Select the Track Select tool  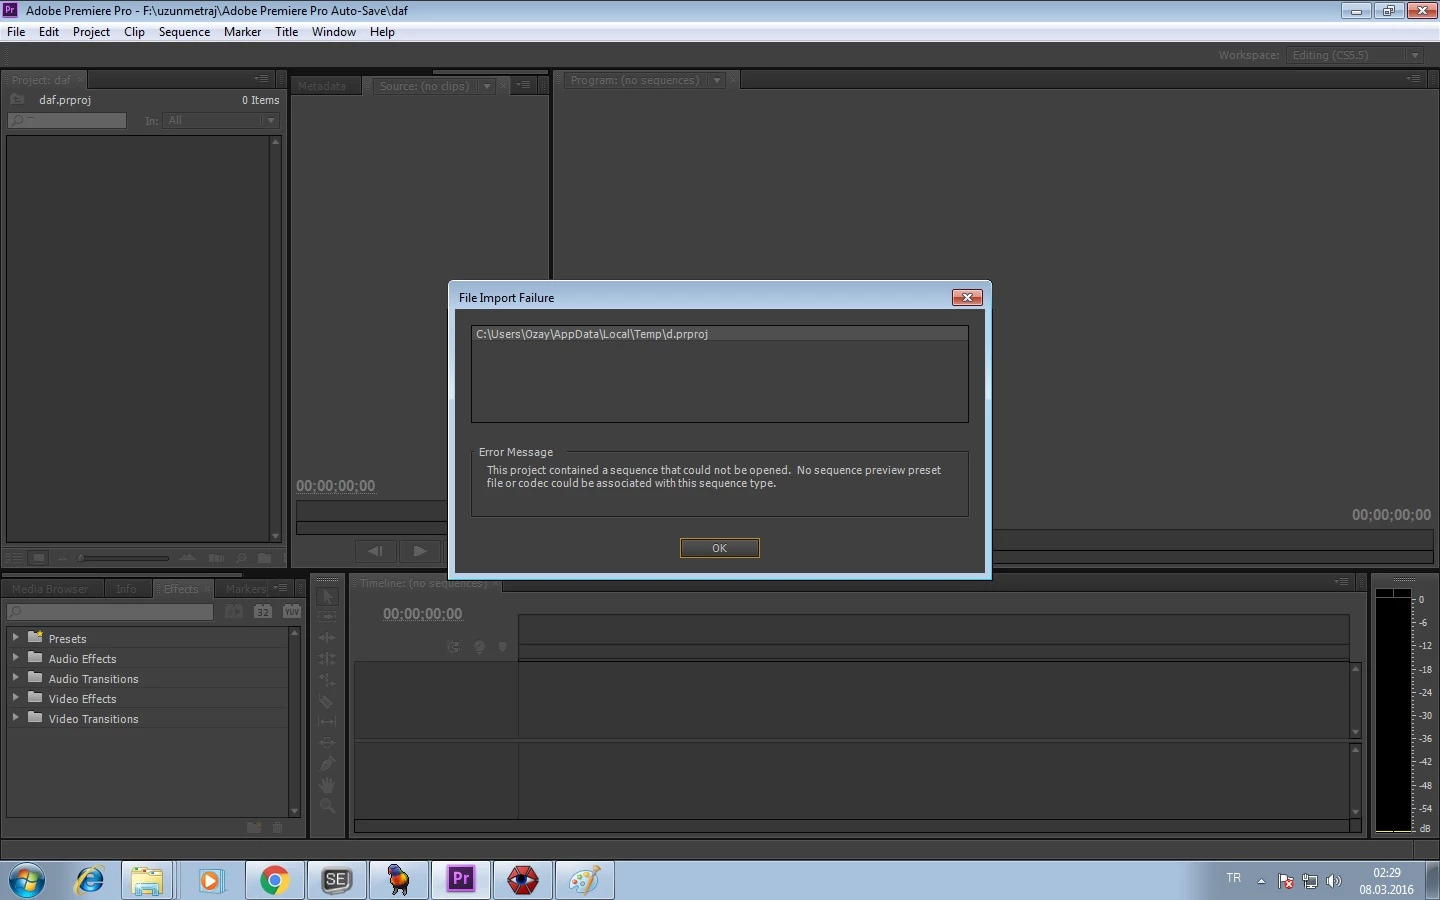pyautogui.click(x=327, y=617)
